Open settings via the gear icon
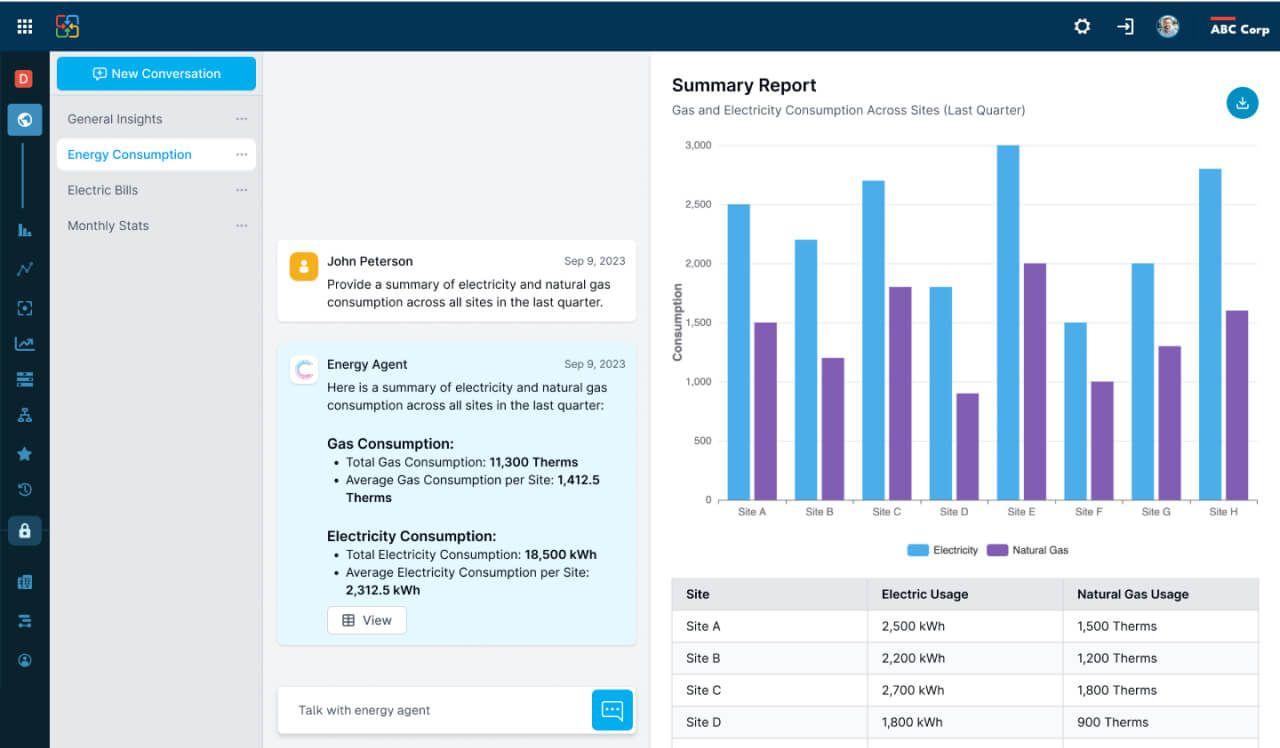 pyautogui.click(x=1082, y=27)
